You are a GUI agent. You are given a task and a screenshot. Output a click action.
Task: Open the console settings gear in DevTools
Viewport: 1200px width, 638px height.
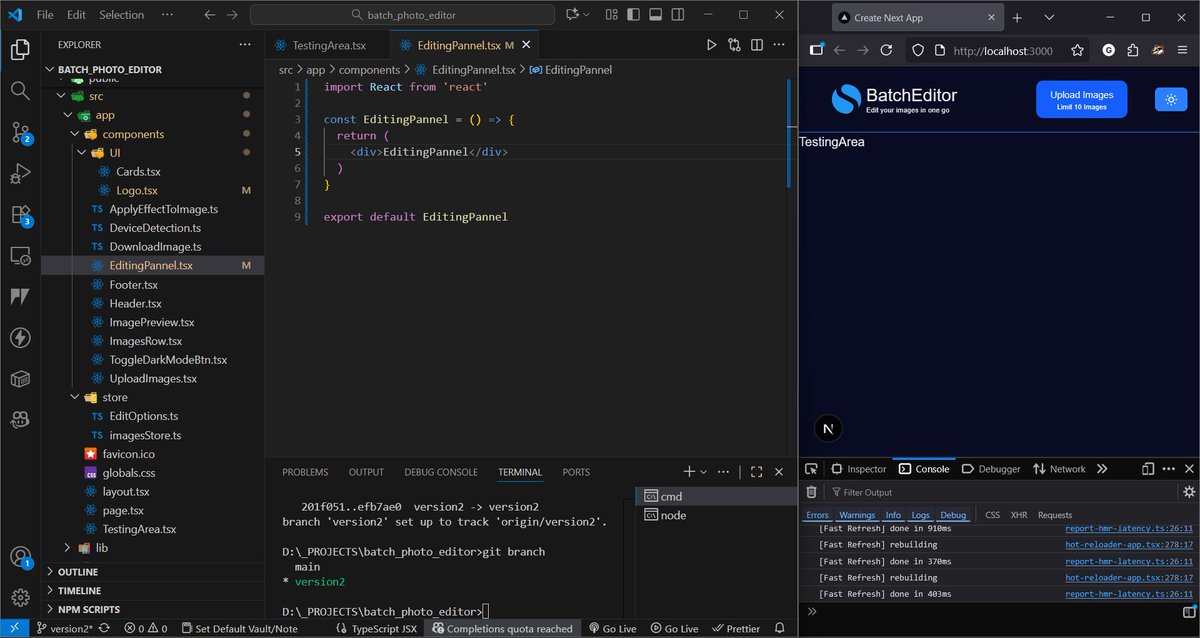point(1189,492)
